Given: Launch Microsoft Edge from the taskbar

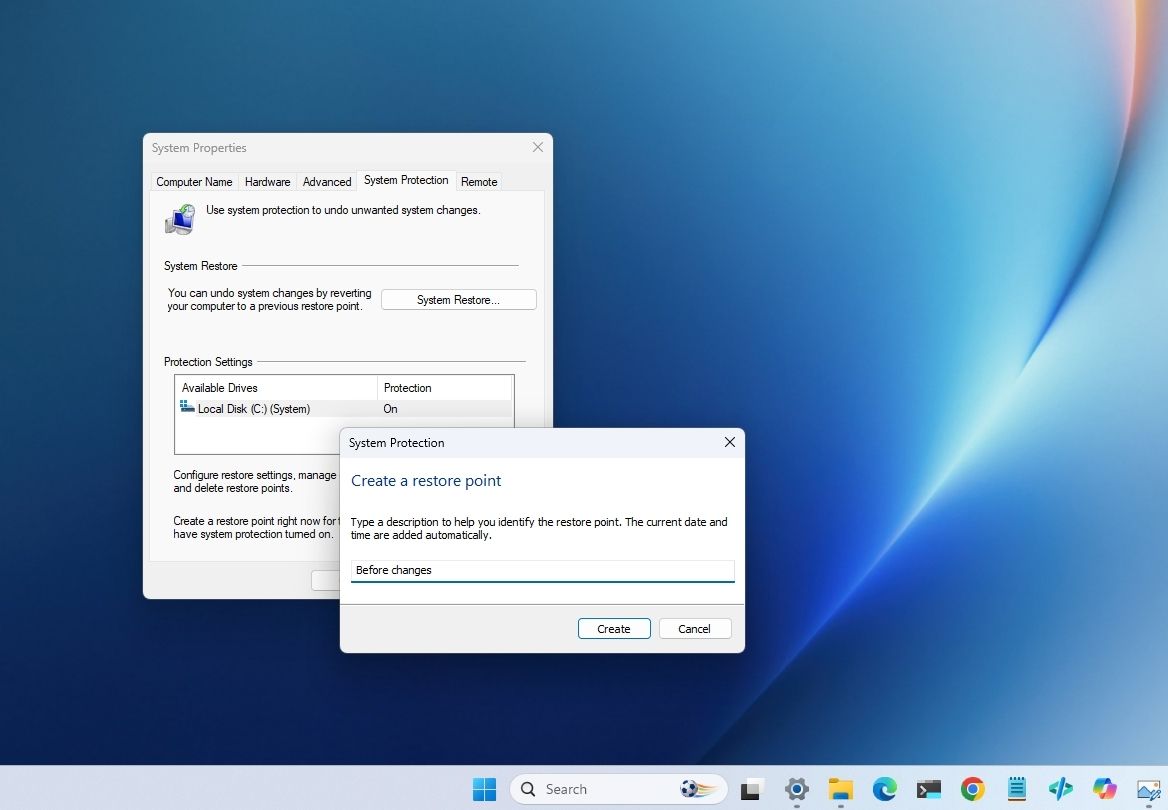Looking at the screenshot, I should (885, 789).
